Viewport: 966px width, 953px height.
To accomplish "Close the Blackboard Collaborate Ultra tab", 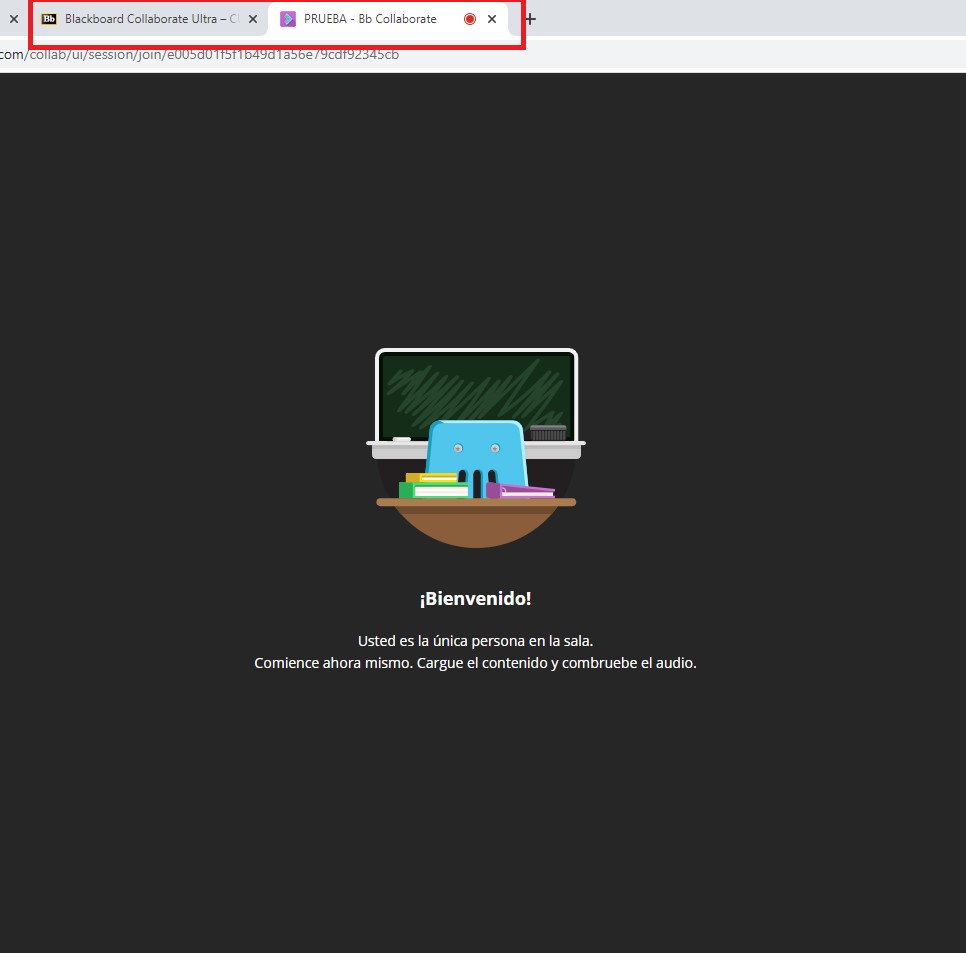I will point(253,19).
